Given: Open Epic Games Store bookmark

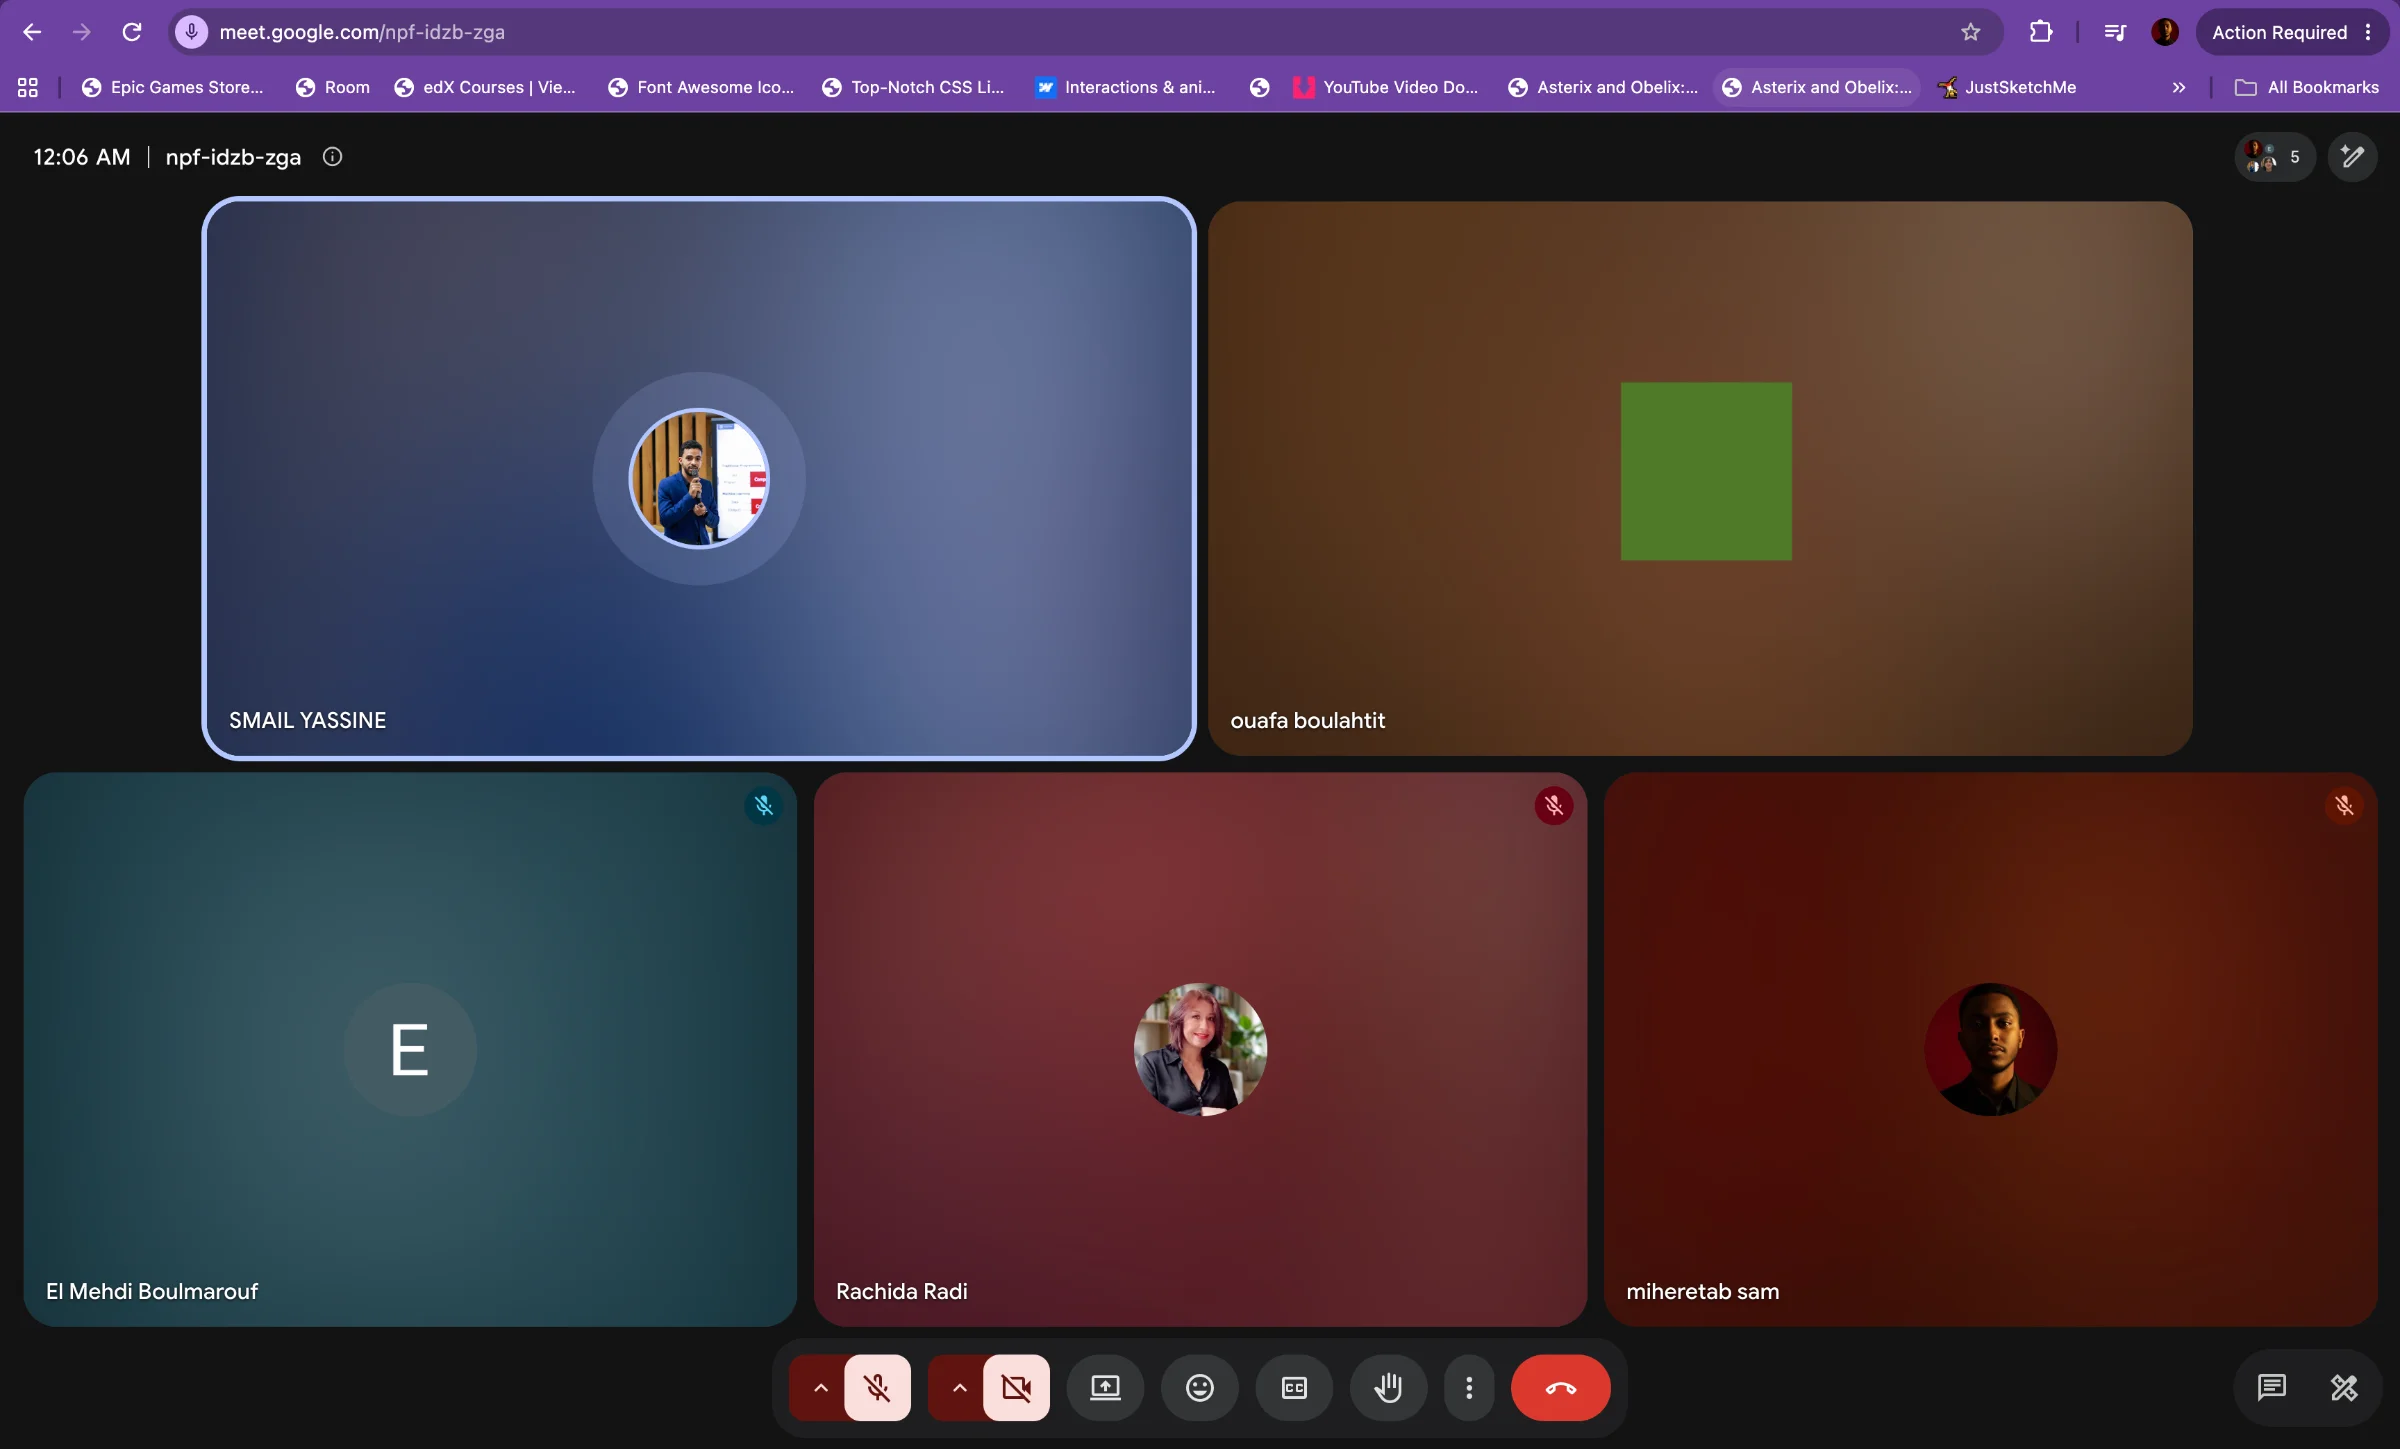Looking at the screenshot, I should pos(173,87).
